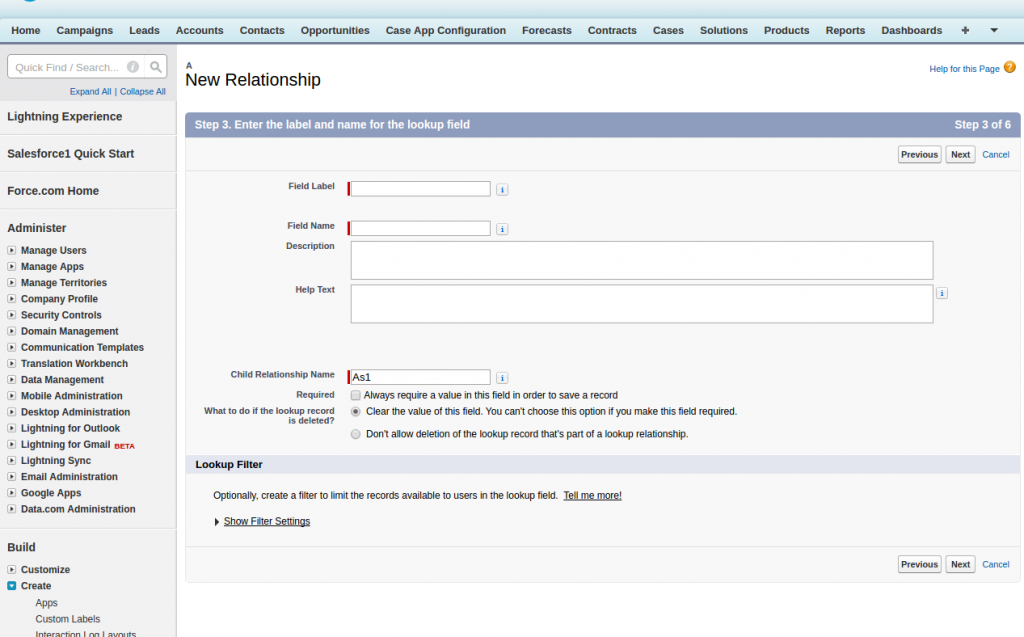Open the tab bar dropdown arrow
1024x637 pixels.
click(x=993, y=31)
